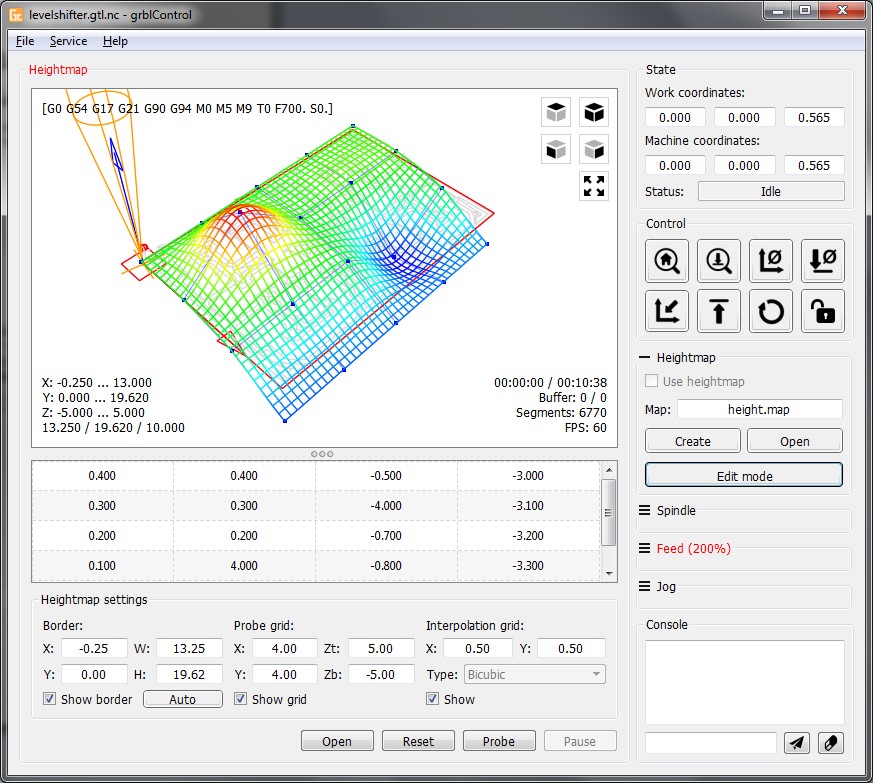Click the heightmap Map filename field
873x783 pixels.
[x=759, y=409]
